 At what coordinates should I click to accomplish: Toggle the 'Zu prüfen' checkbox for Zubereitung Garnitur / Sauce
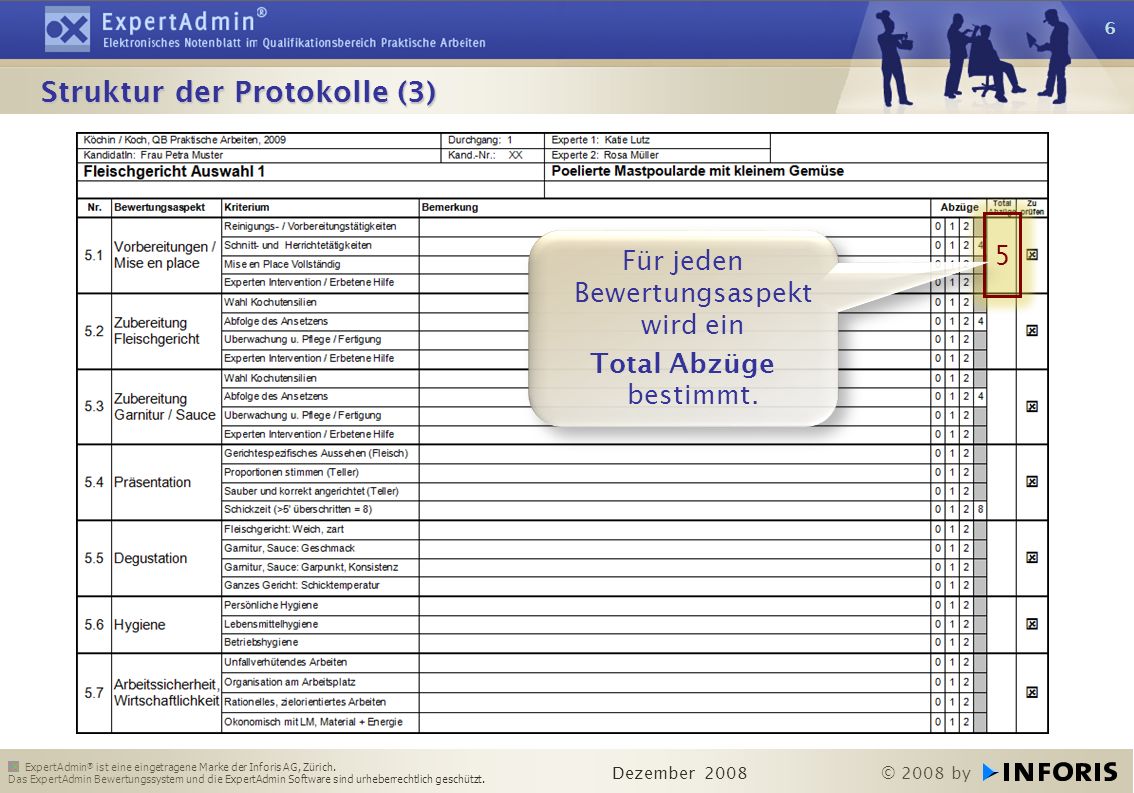[x=1032, y=407]
